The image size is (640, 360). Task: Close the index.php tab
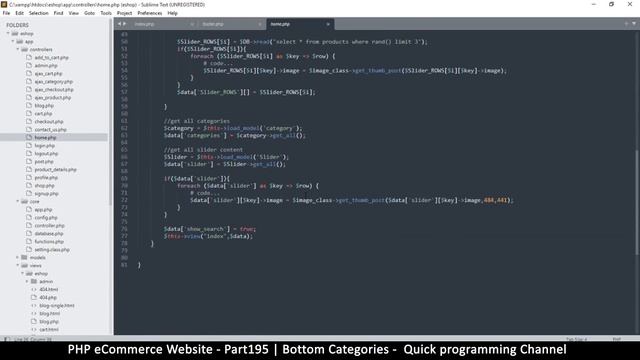[x=192, y=24]
